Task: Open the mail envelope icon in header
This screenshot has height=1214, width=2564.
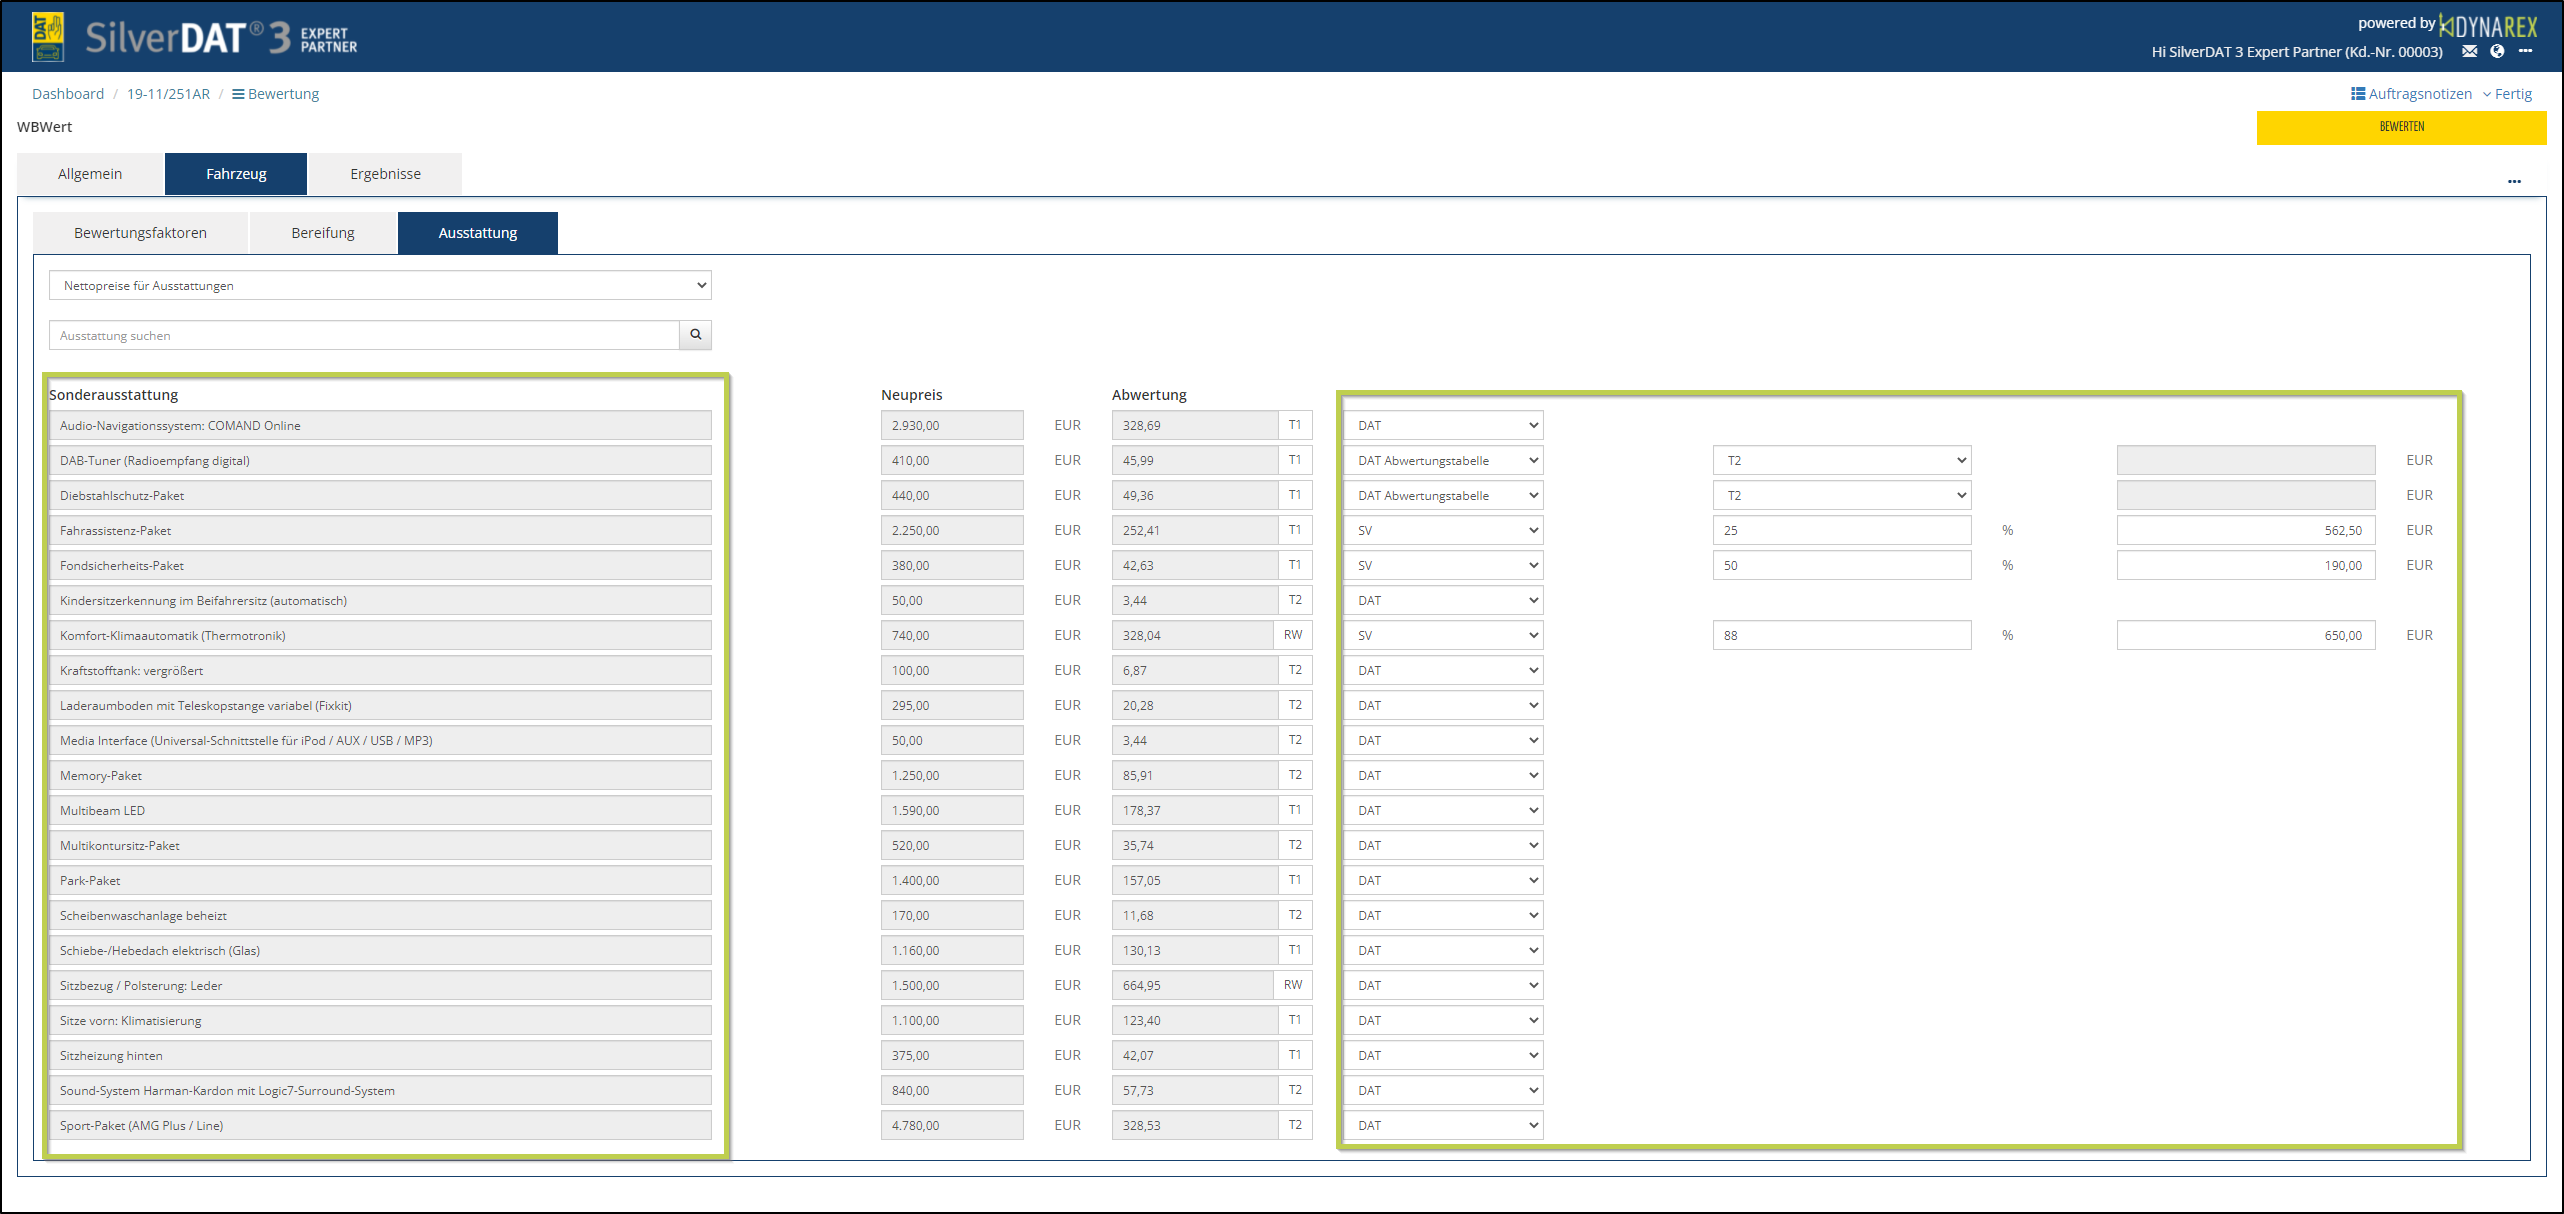Action: pyautogui.click(x=2469, y=51)
